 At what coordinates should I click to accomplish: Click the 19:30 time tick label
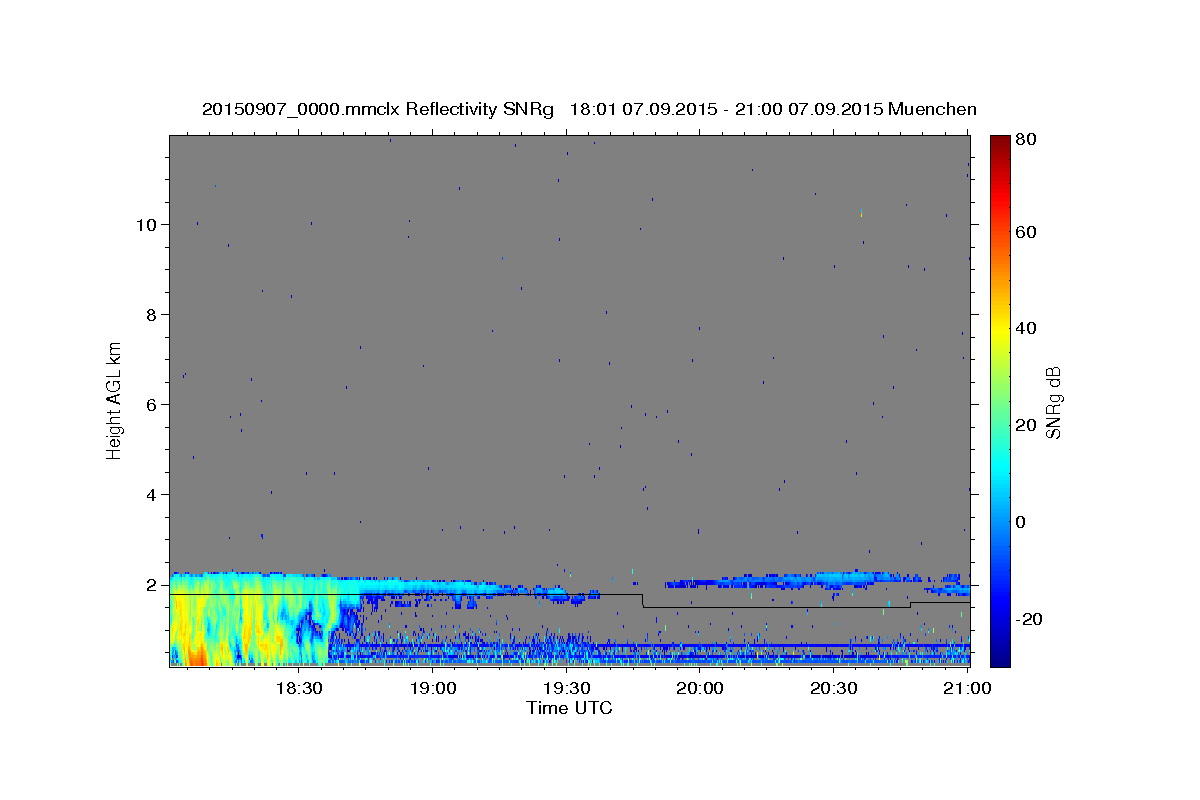click(567, 689)
